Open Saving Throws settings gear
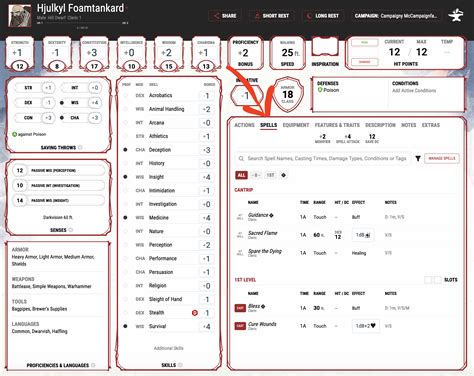 pos(80,147)
